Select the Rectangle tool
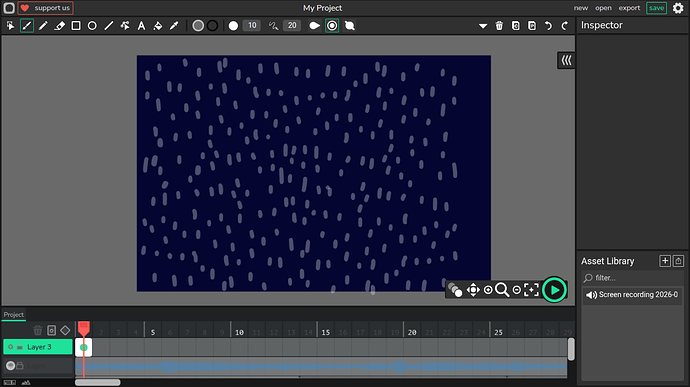 (76, 26)
